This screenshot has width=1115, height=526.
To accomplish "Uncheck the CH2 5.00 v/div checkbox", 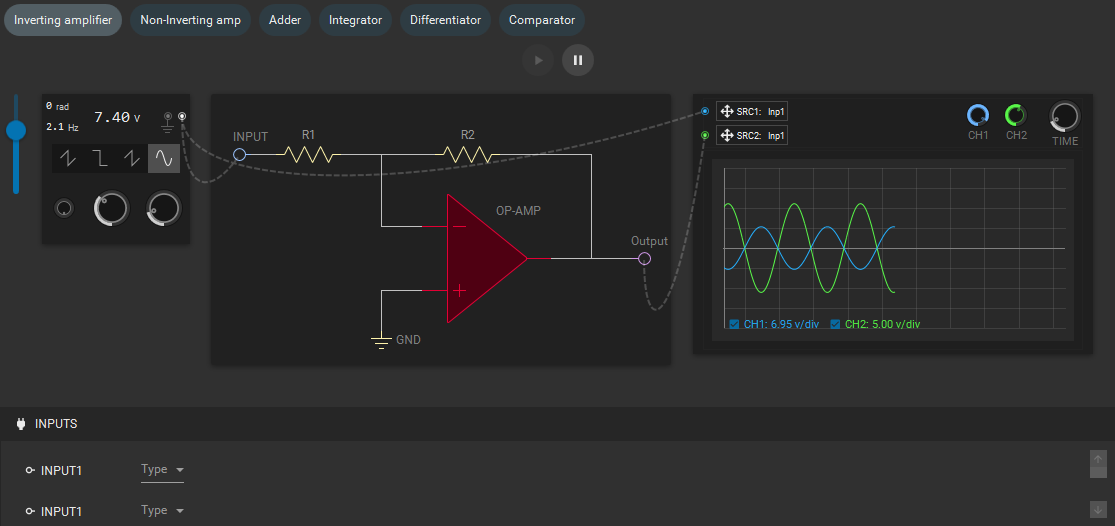I will (x=836, y=324).
